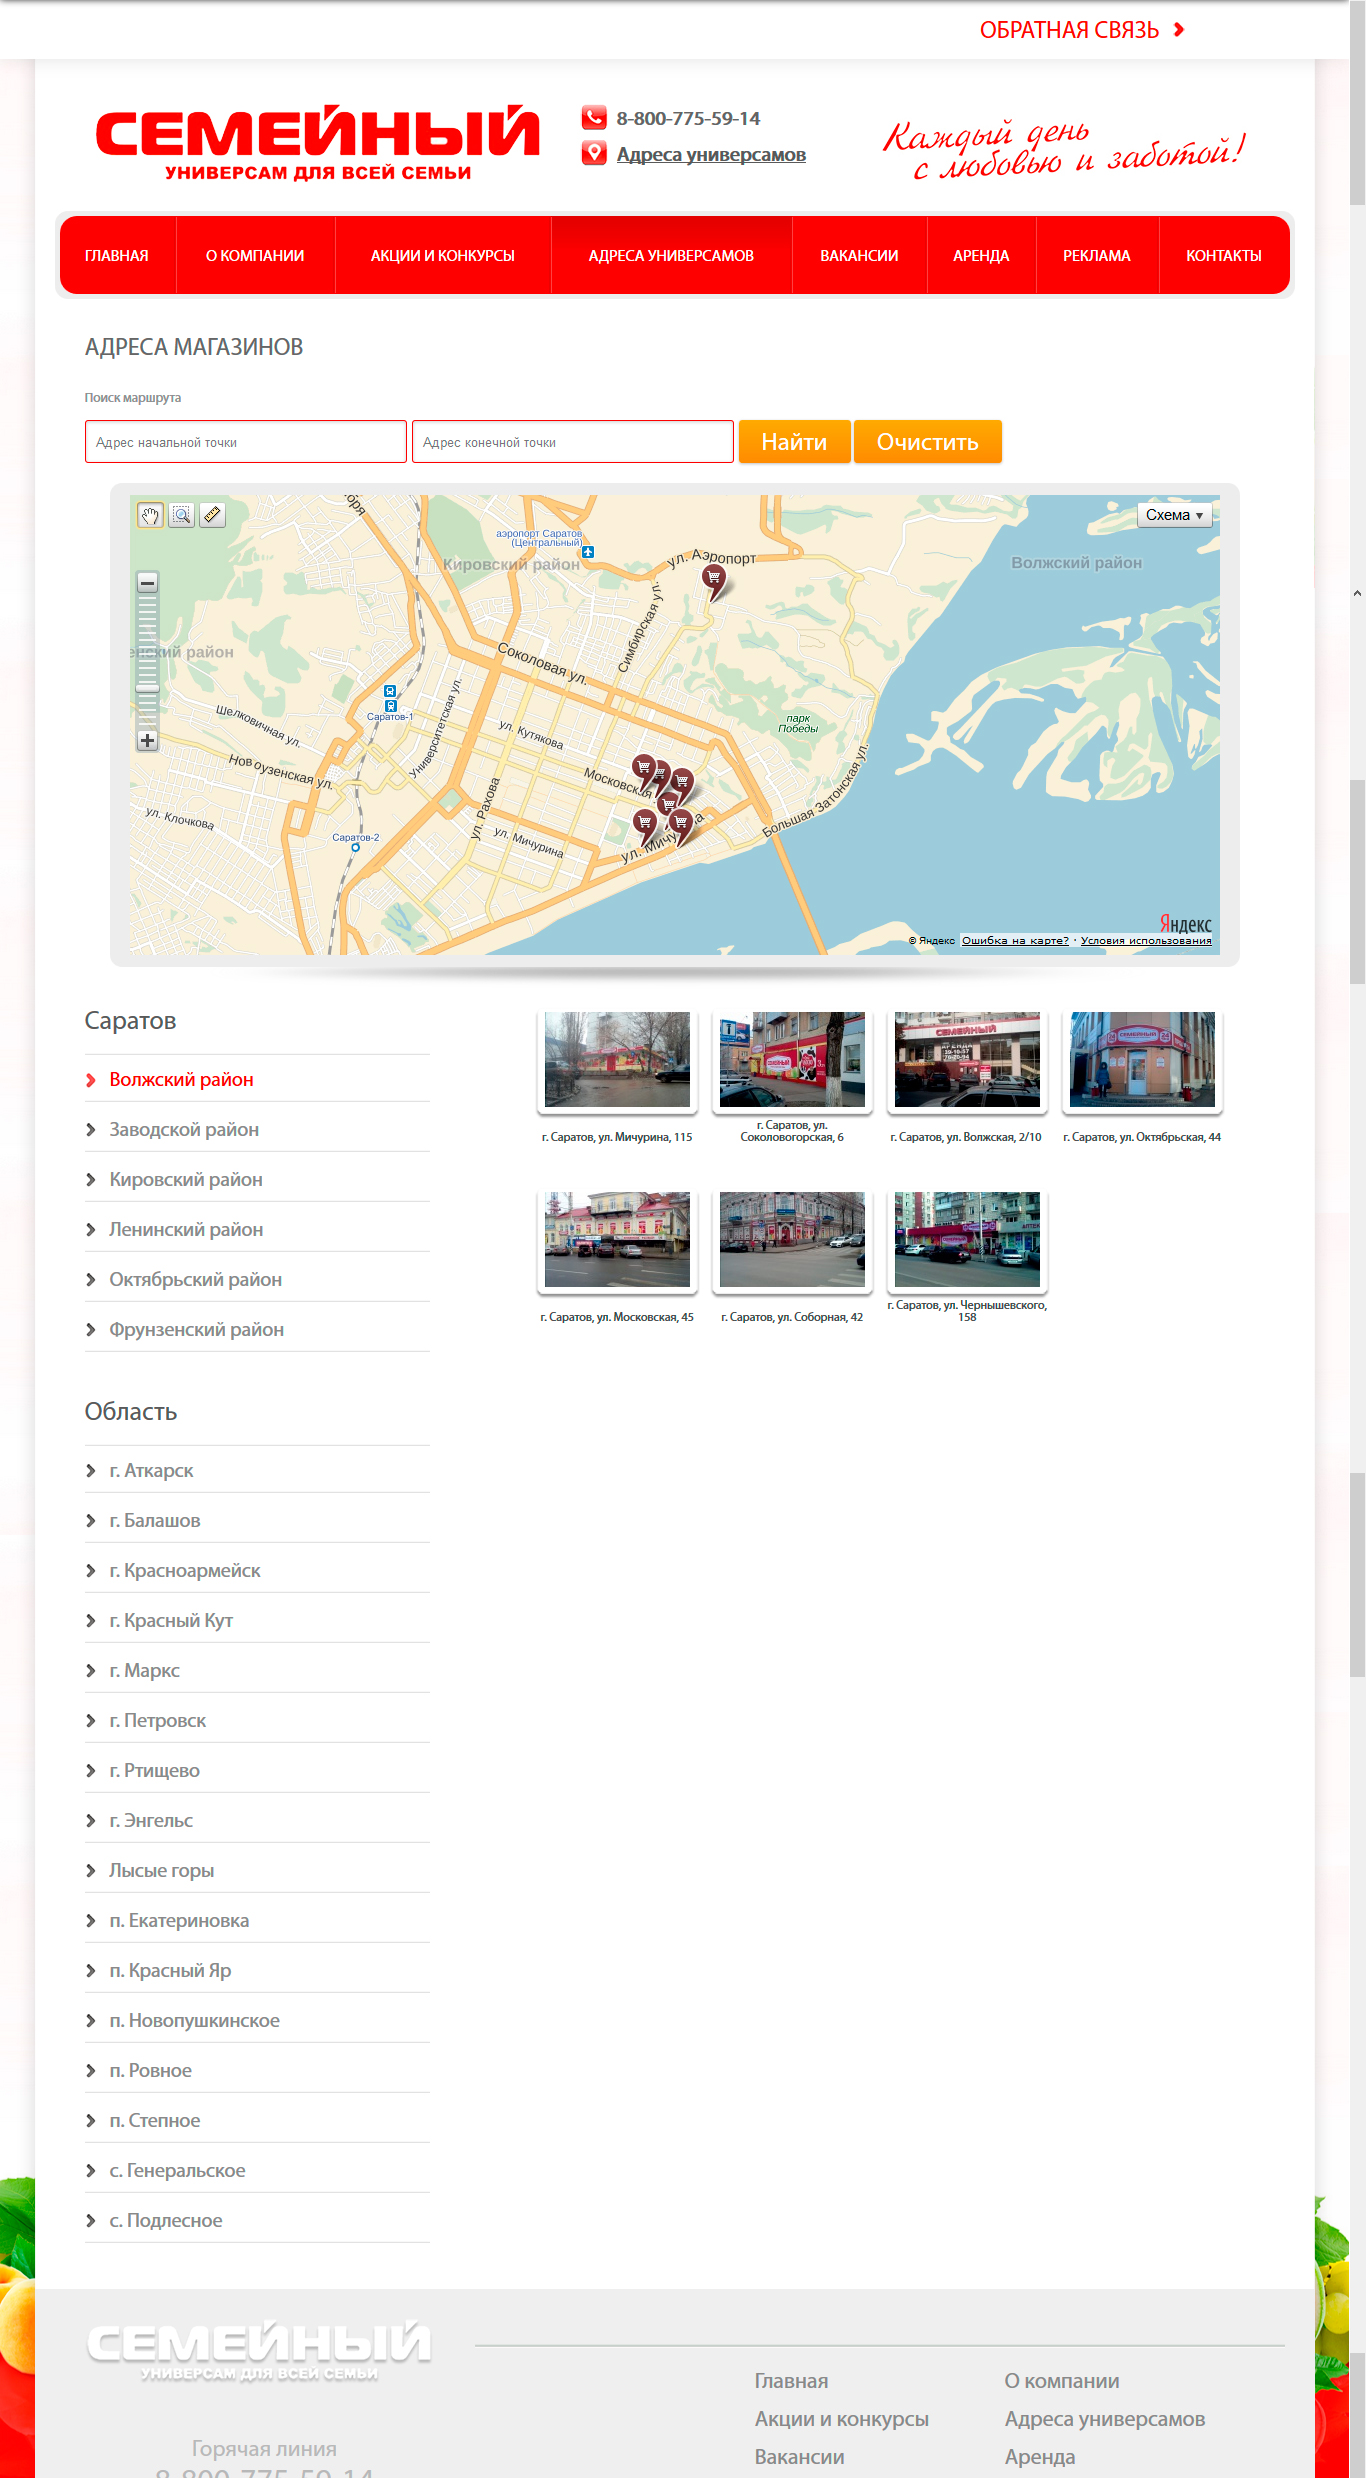Click into the Адрес конечной точки field
Viewport: 1366px width, 2478px height.
[573, 442]
